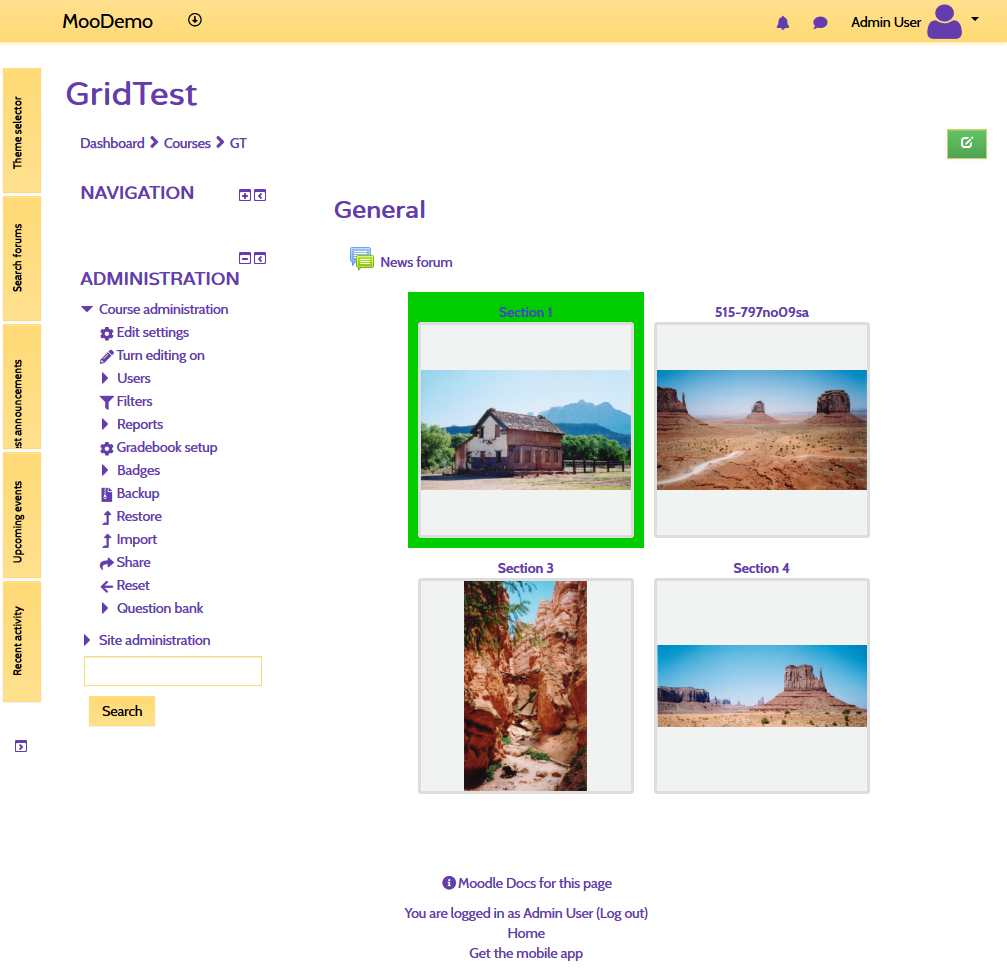Click the 515-797no09sa section title
The width and height of the screenshot is (1007, 977).
[762, 312]
